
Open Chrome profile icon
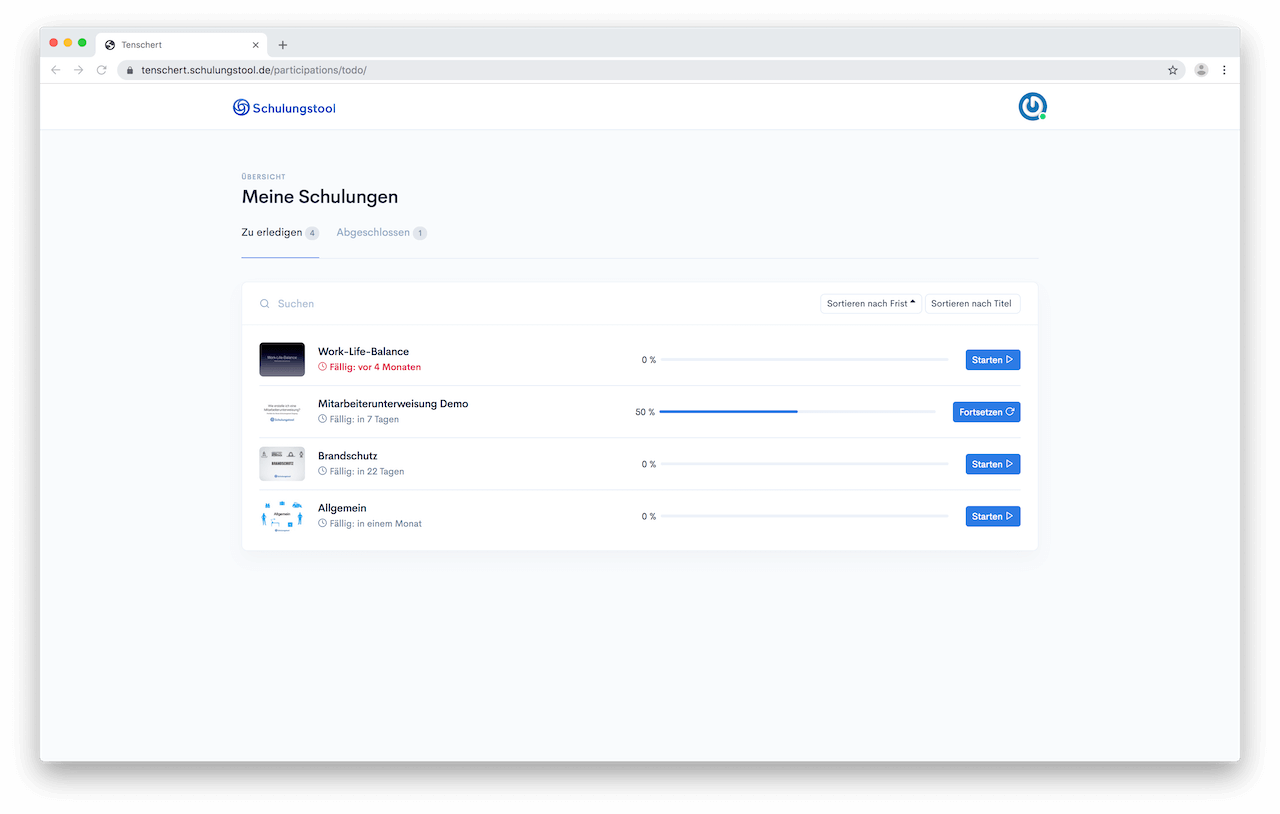click(x=1201, y=70)
